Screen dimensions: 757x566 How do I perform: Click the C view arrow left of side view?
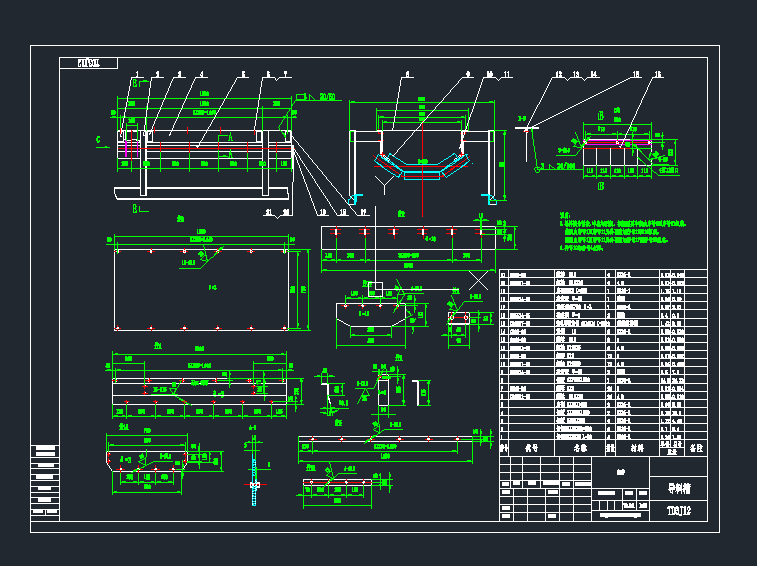(98, 142)
